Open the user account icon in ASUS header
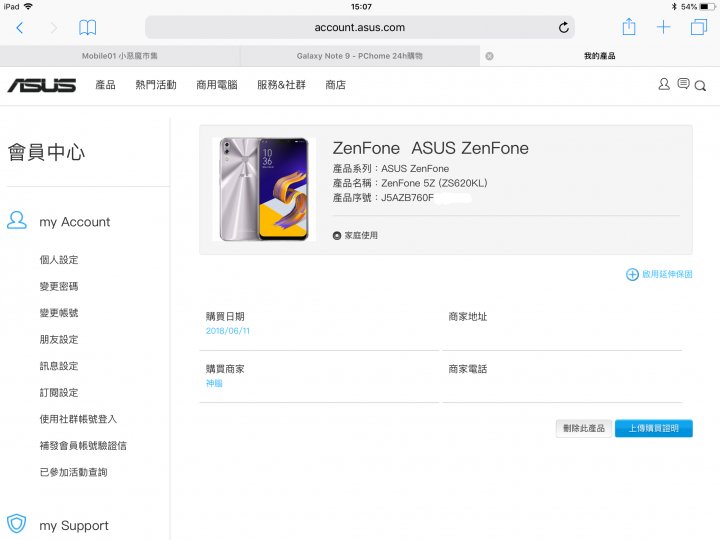The image size is (720, 540). pyautogui.click(x=664, y=84)
